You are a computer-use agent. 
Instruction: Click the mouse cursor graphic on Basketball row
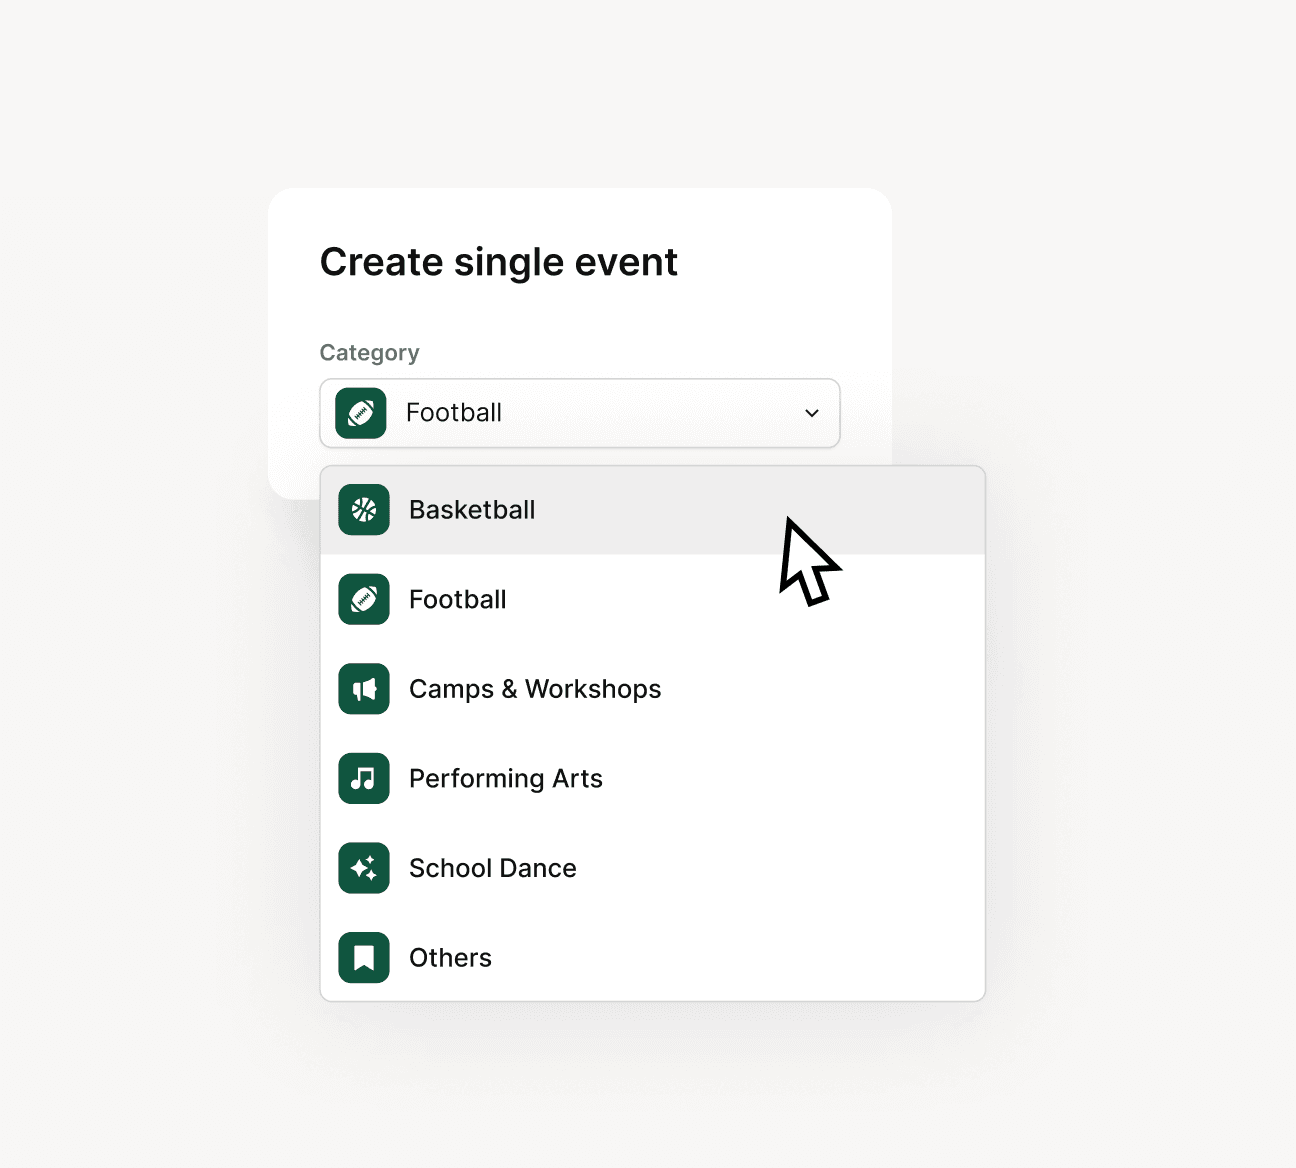pos(808,562)
